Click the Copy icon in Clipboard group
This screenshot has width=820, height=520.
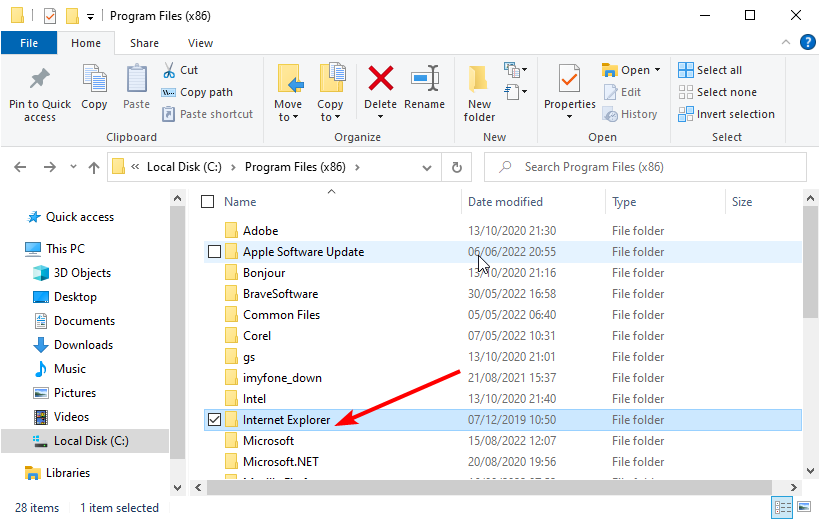[94, 79]
